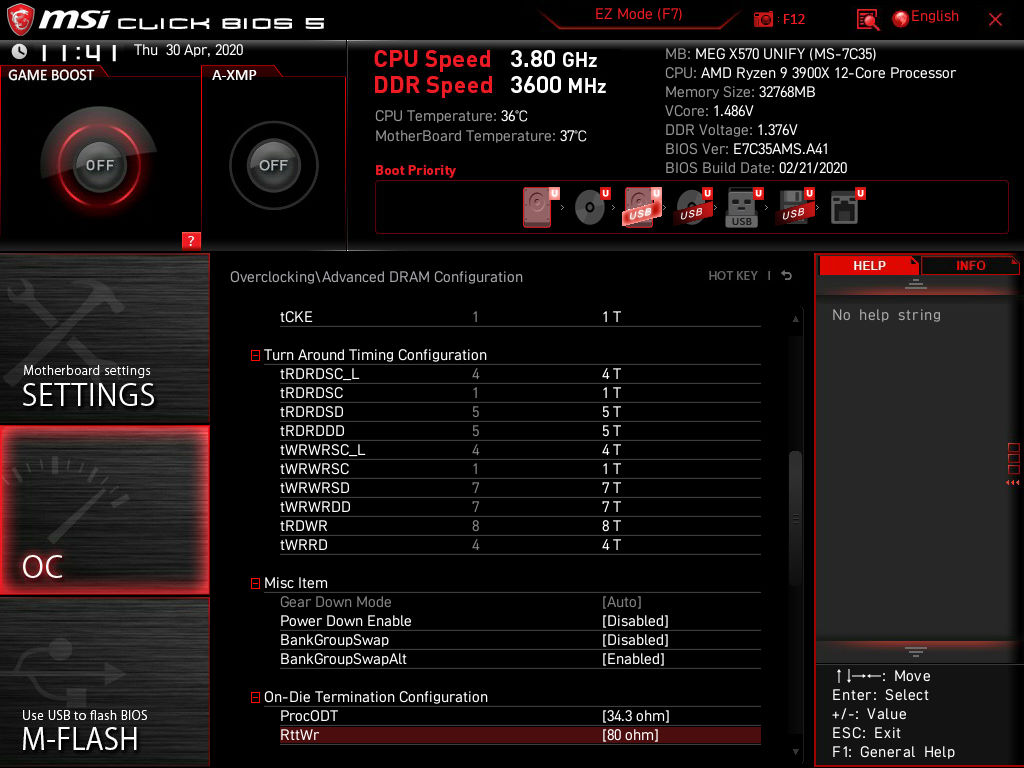Click the favorites boxes on the right edge

[x=1014, y=458]
